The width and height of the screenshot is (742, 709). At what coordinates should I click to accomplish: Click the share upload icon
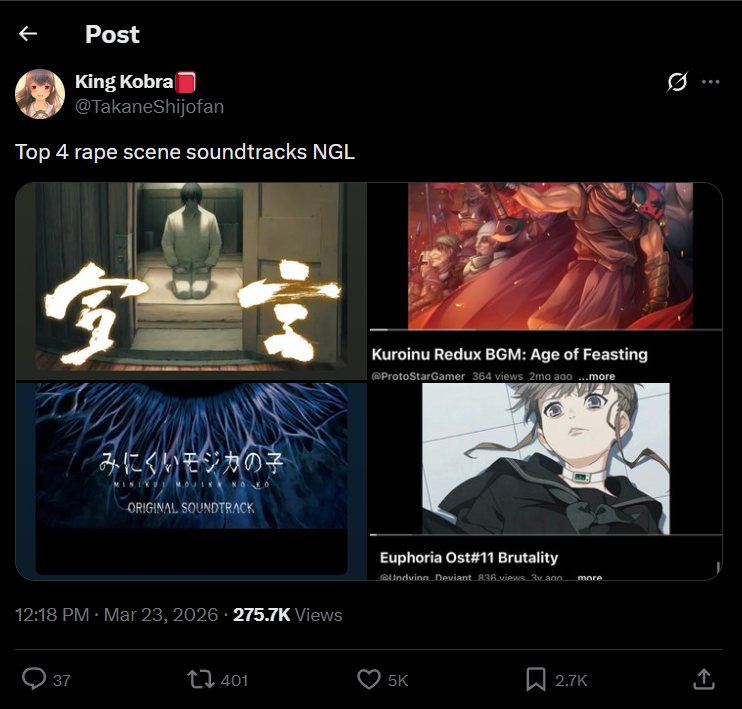704,679
